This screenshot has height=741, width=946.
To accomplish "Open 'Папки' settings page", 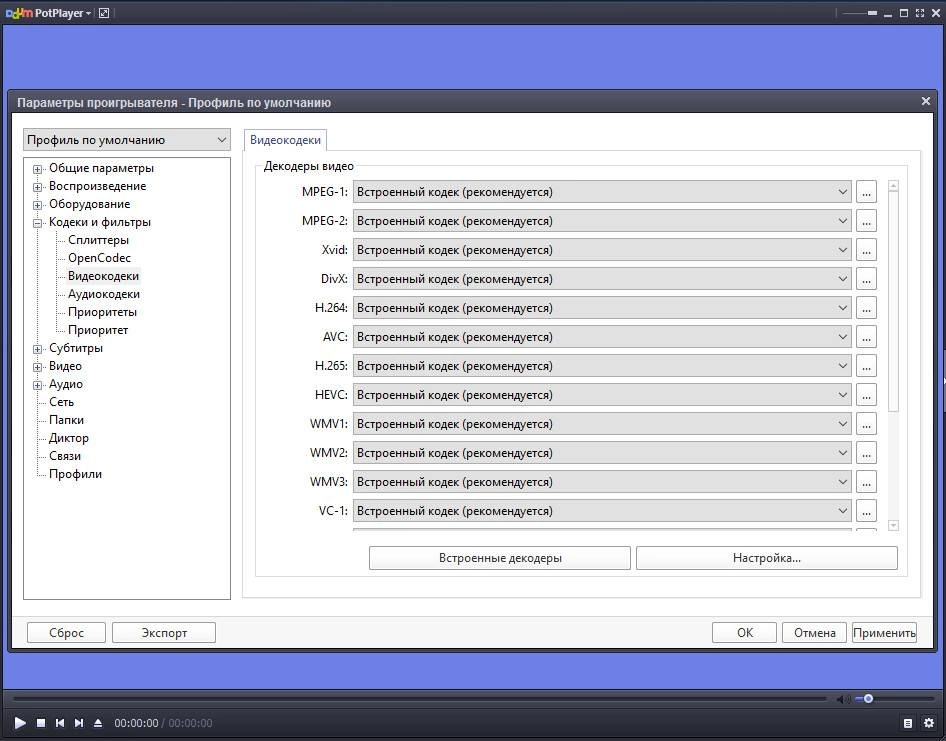I will 66,420.
